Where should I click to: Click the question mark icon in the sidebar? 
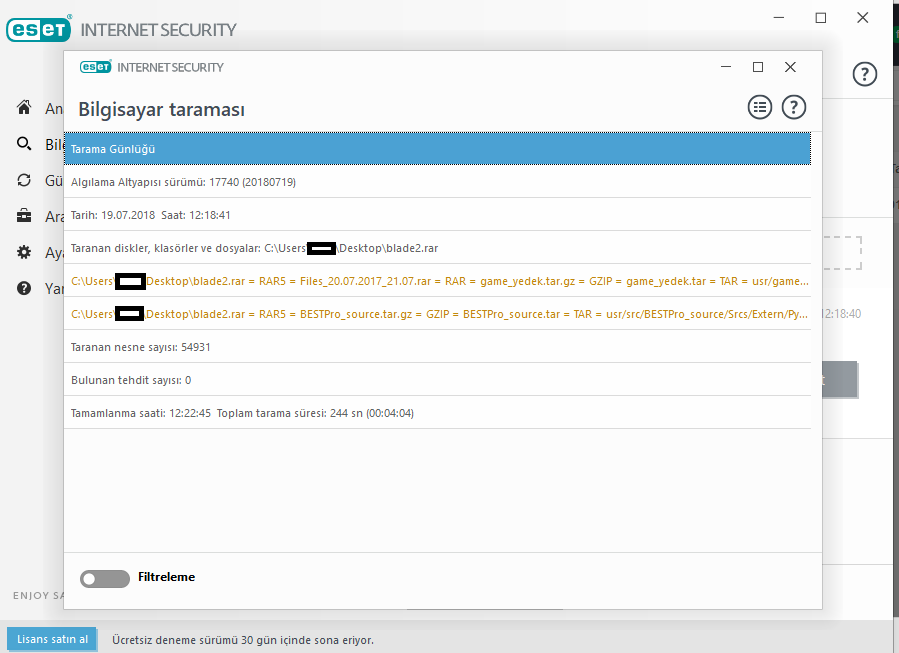click(x=24, y=288)
